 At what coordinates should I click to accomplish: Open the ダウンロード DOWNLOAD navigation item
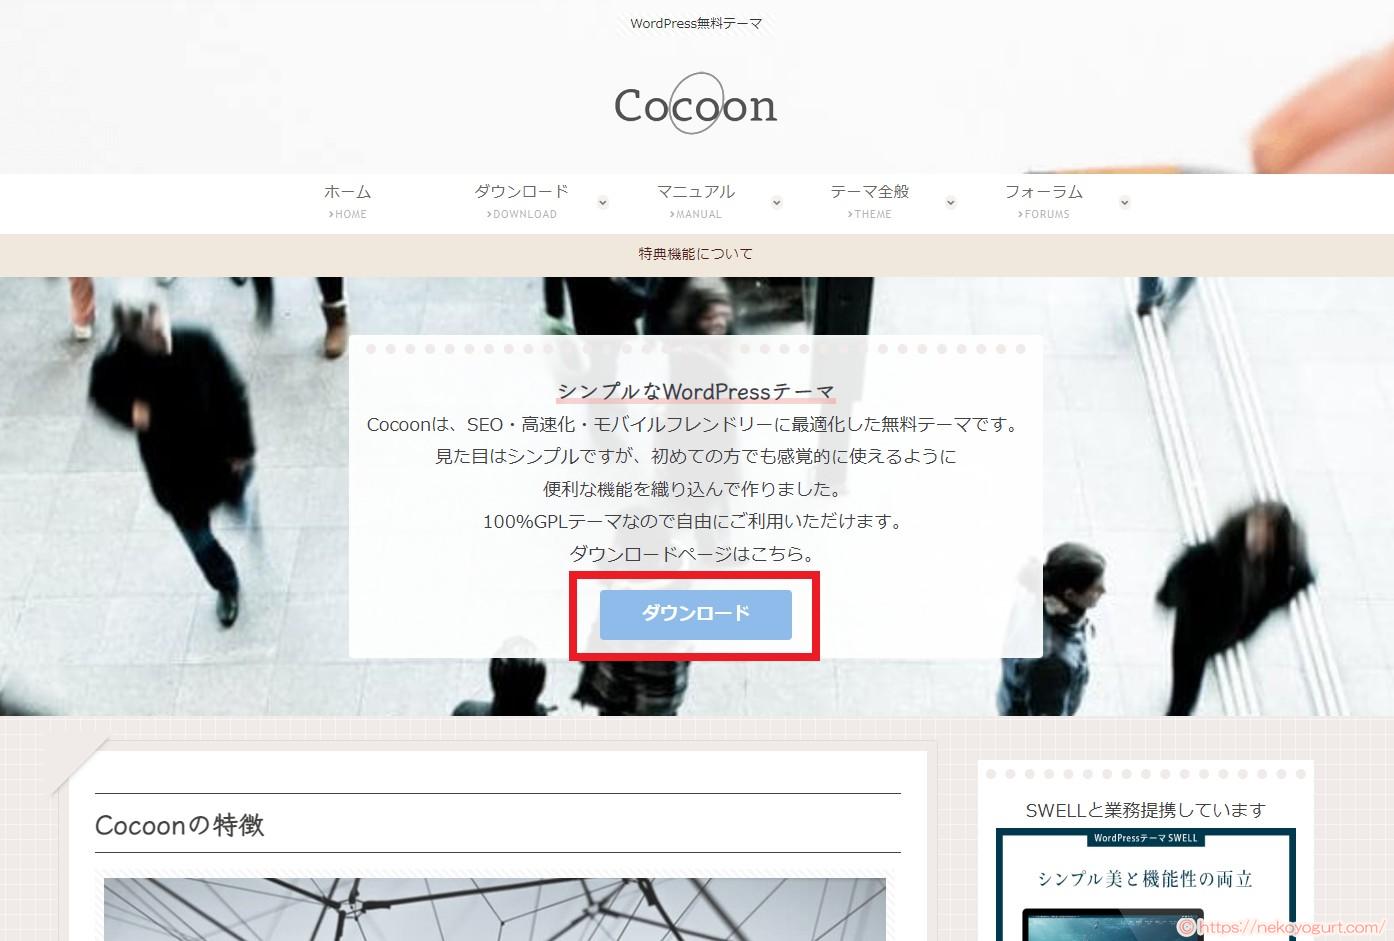(x=521, y=201)
